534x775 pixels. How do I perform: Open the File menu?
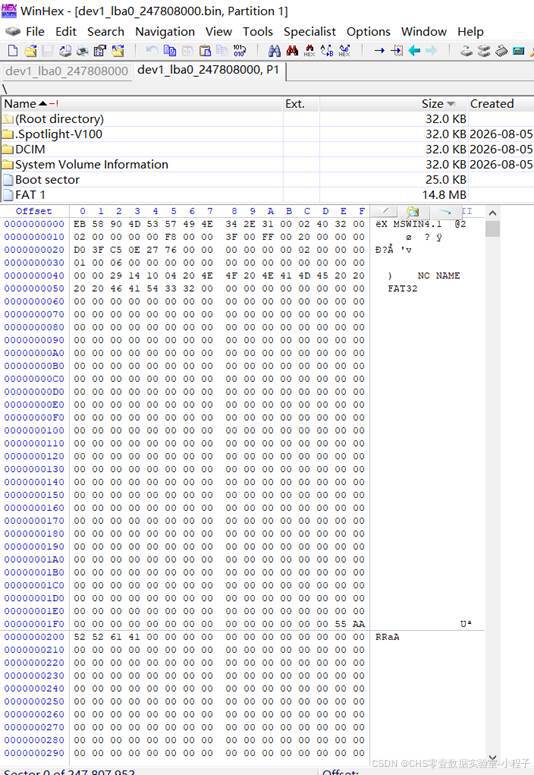(x=35, y=32)
